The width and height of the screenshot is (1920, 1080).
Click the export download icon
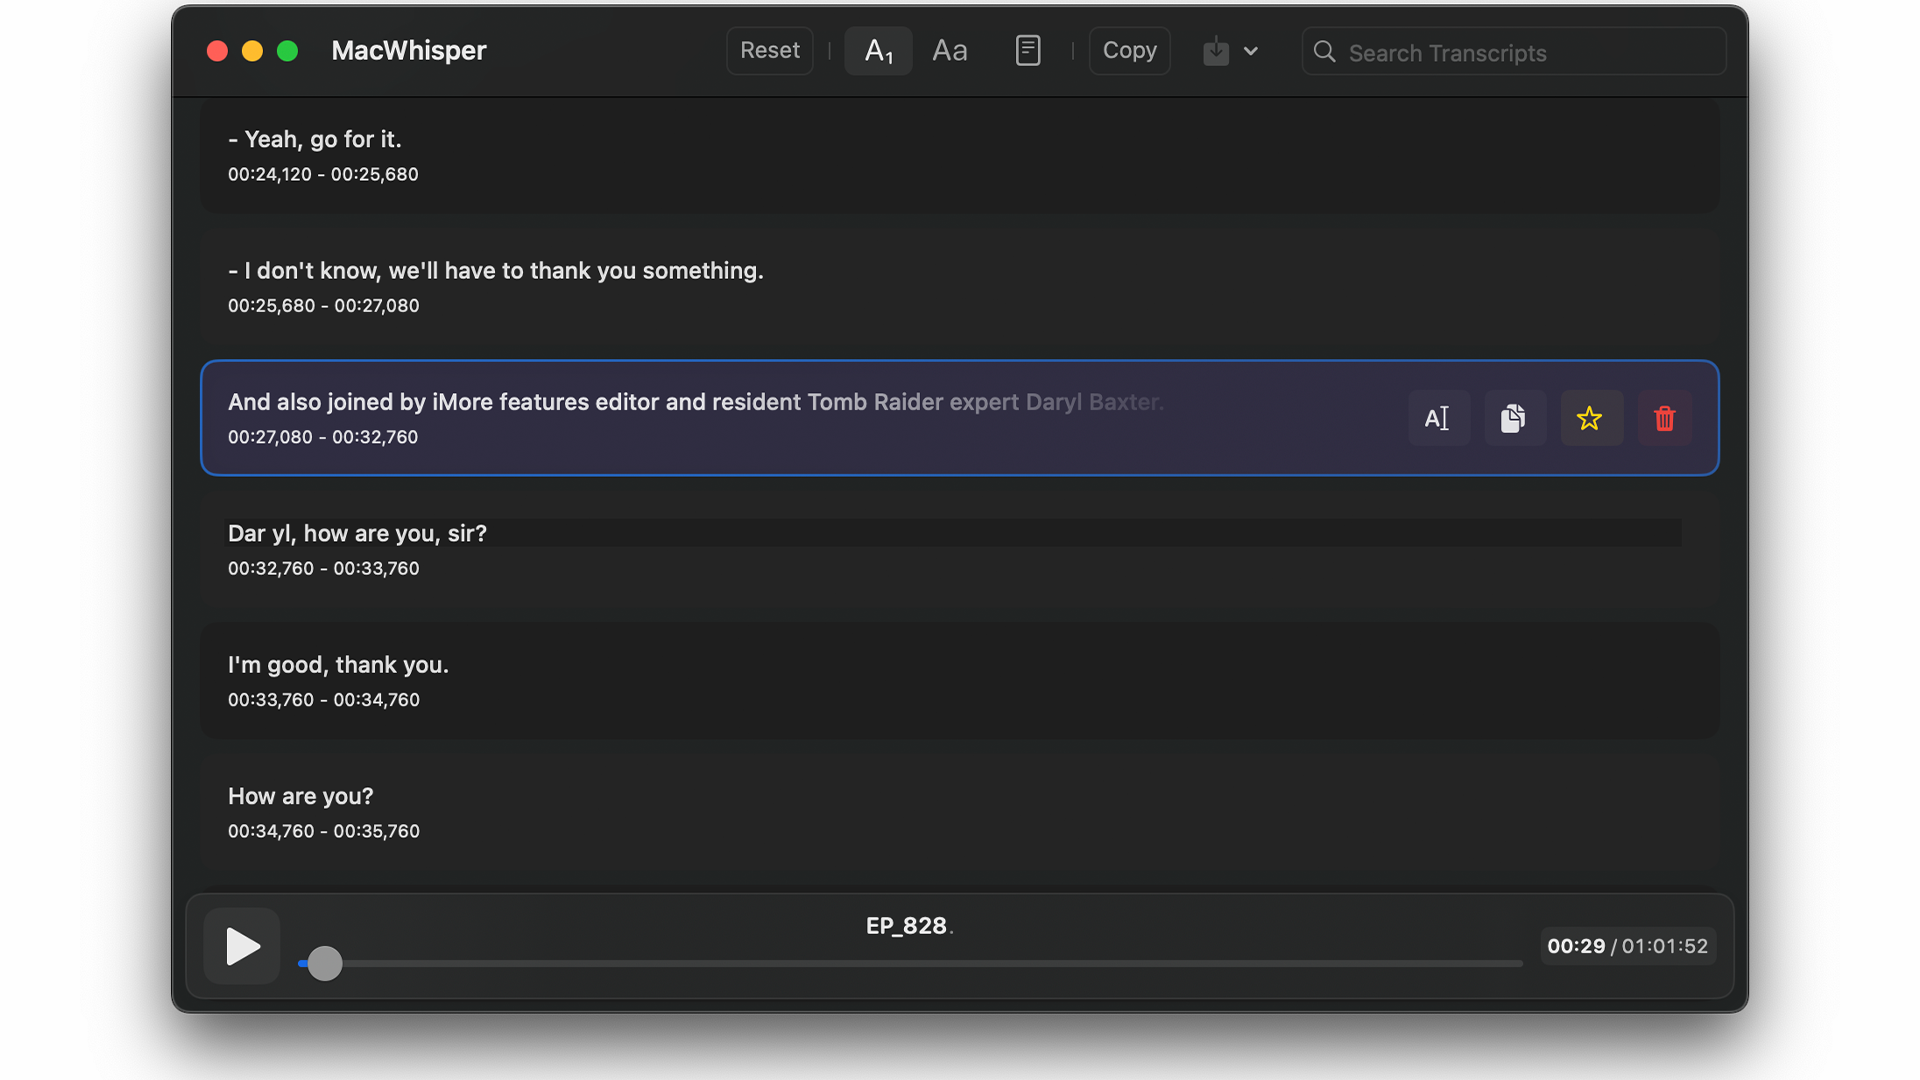click(x=1215, y=51)
